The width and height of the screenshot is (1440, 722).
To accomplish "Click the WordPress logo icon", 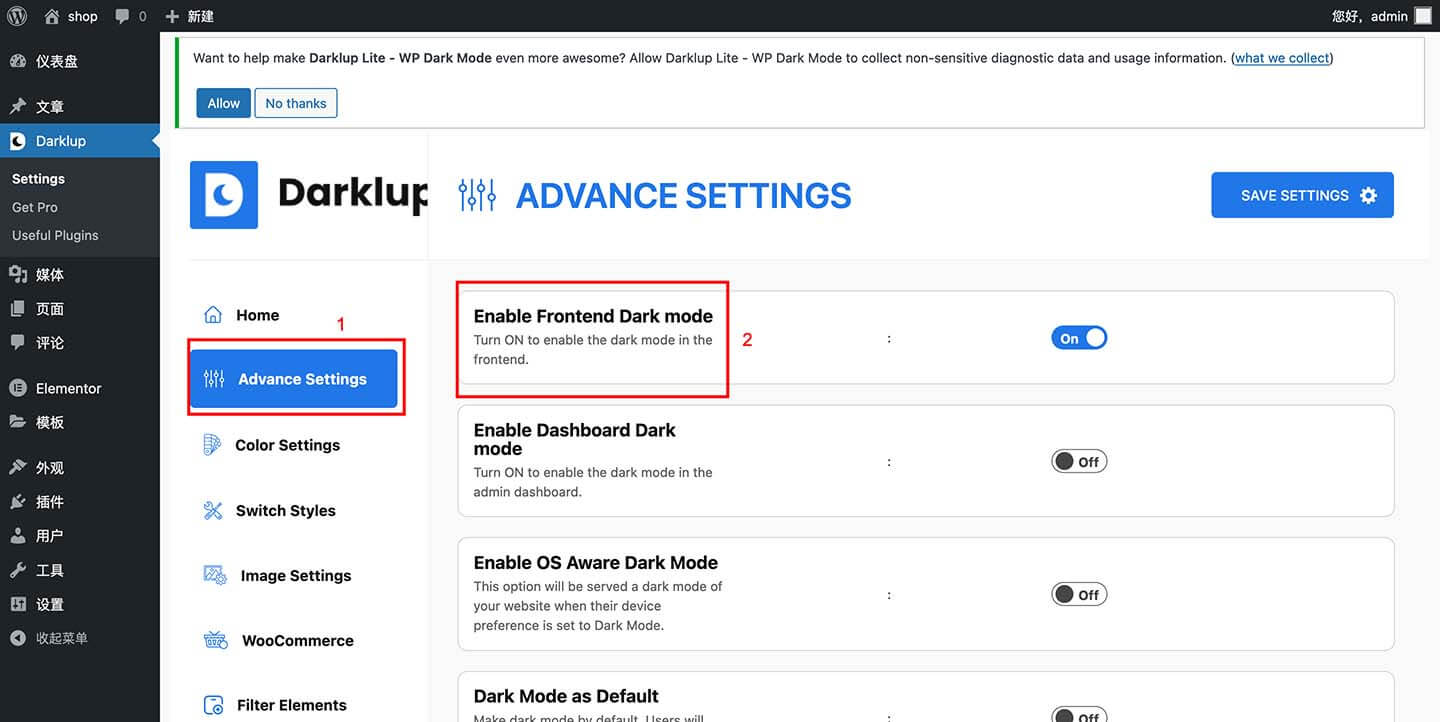I will click(16, 16).
